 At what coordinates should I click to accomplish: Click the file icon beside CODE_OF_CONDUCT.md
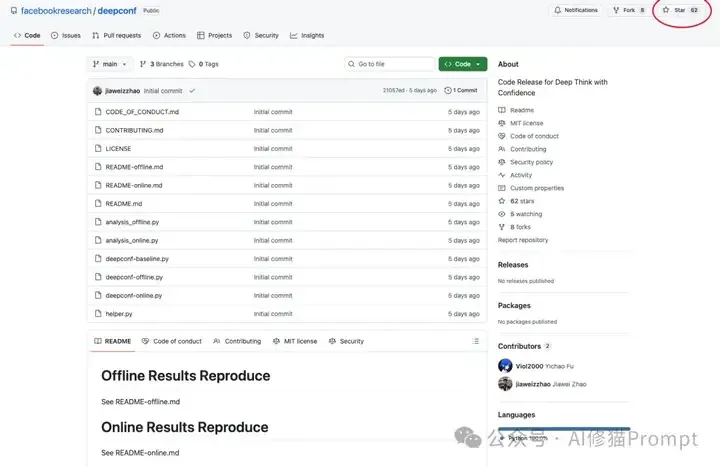click(x=98, y=112)
